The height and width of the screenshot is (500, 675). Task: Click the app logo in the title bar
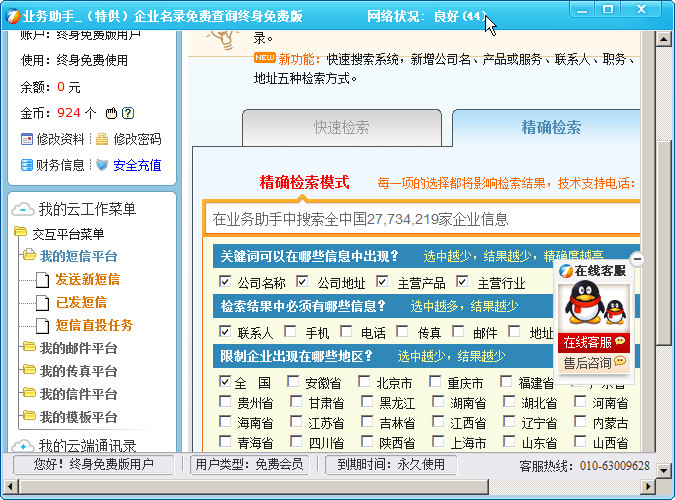tap(13, 16)
